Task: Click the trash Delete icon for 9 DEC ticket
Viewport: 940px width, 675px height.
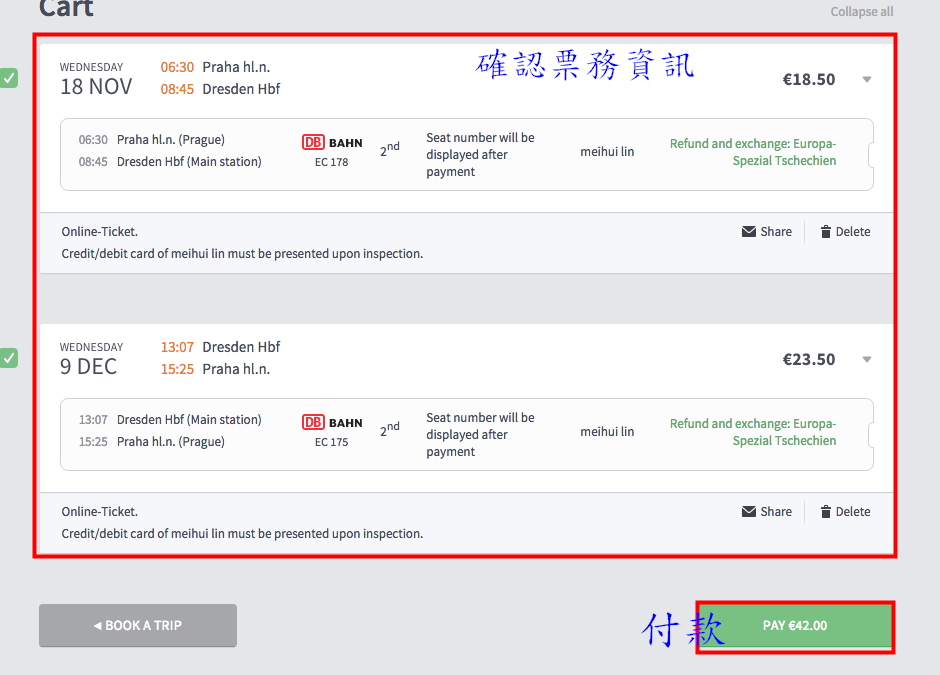Action: [826, 512]
